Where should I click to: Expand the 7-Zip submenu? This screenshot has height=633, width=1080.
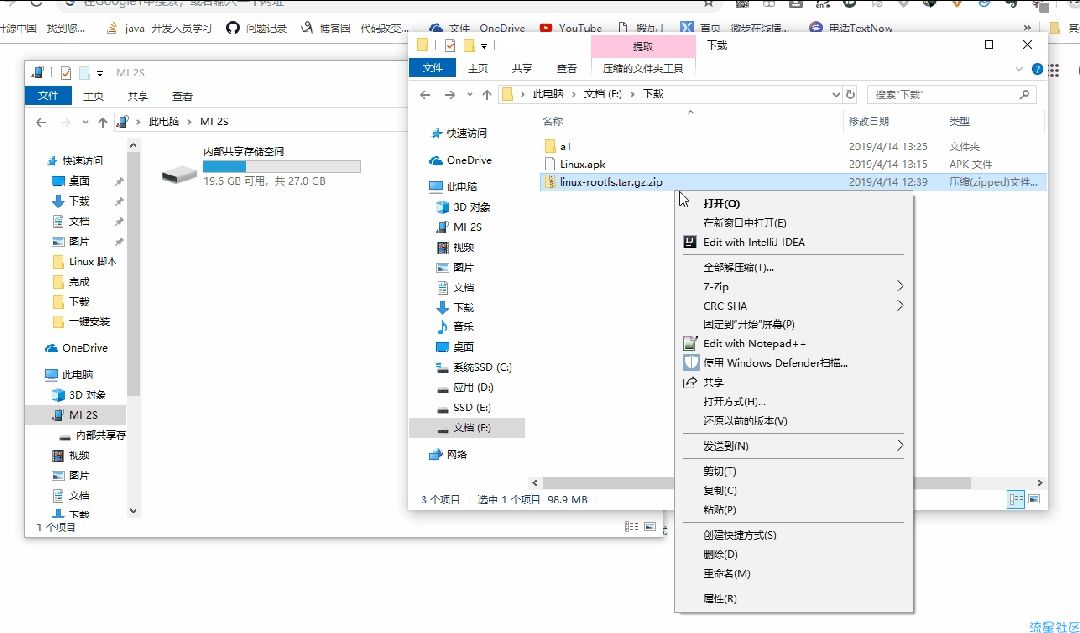pyautogui.click(x=793, y=286)
